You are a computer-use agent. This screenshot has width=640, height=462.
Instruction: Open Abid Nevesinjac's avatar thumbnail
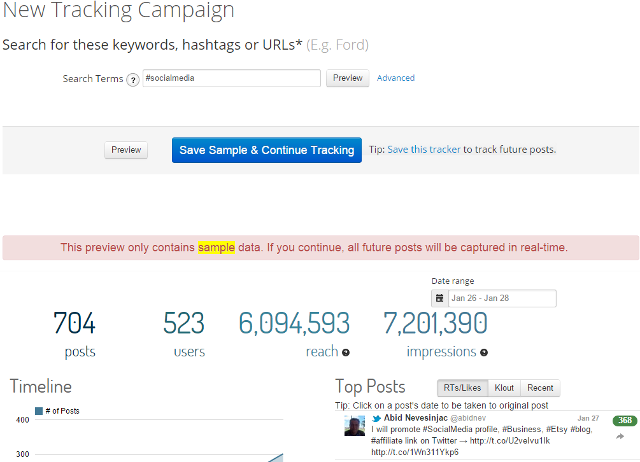[x=354, y=427]
